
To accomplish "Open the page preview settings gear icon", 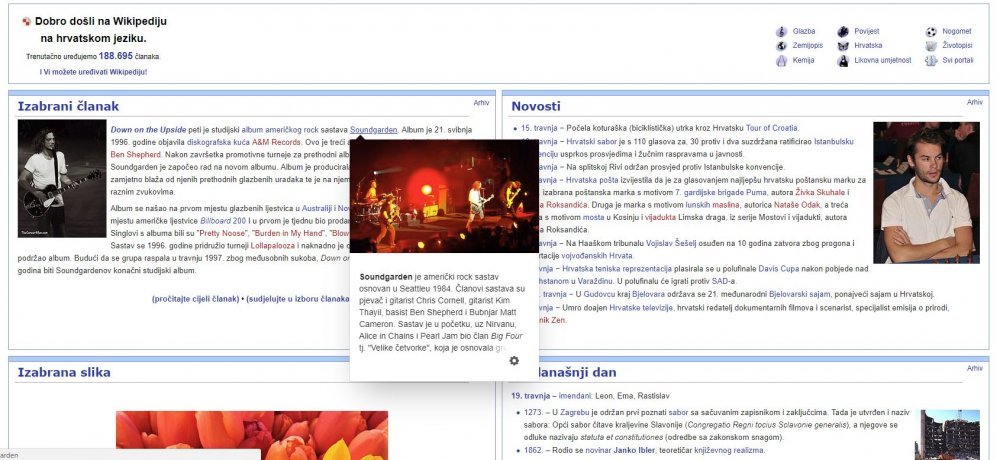I will click(x=514, y=361).
